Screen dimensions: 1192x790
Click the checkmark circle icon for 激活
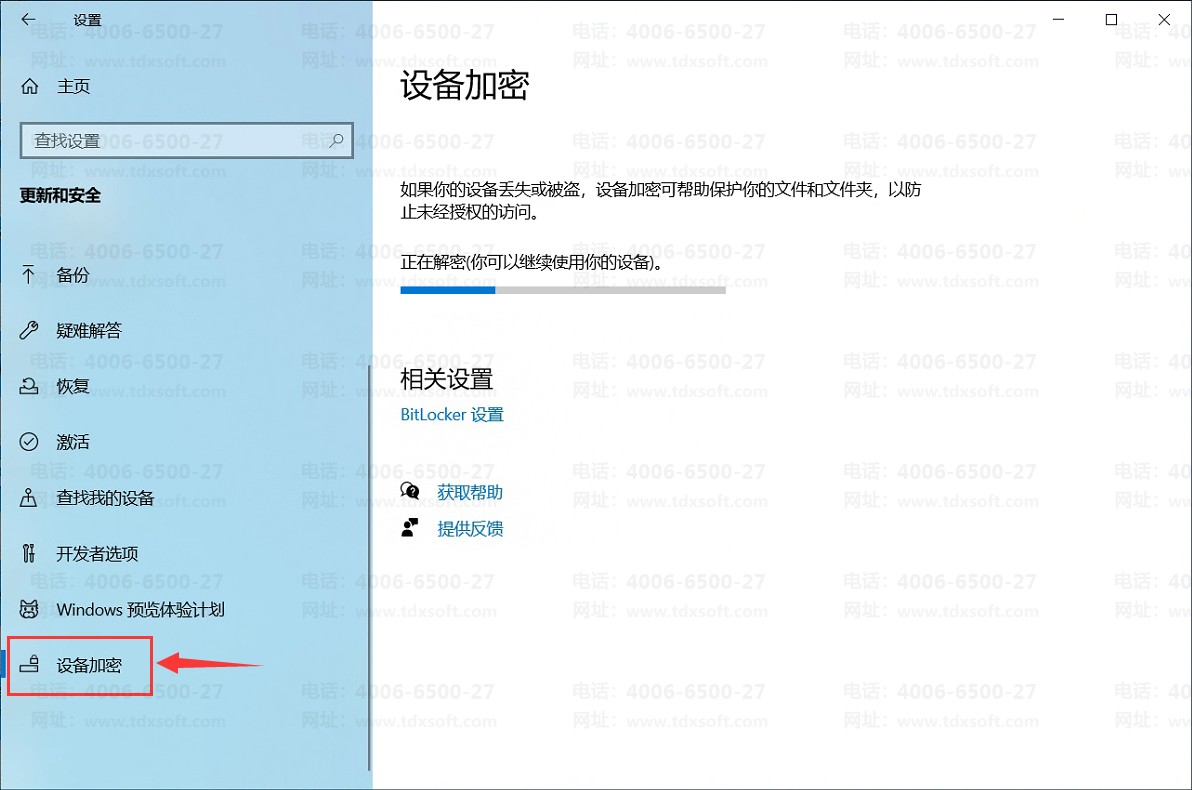pyautogui.click(x=29, y=442)
